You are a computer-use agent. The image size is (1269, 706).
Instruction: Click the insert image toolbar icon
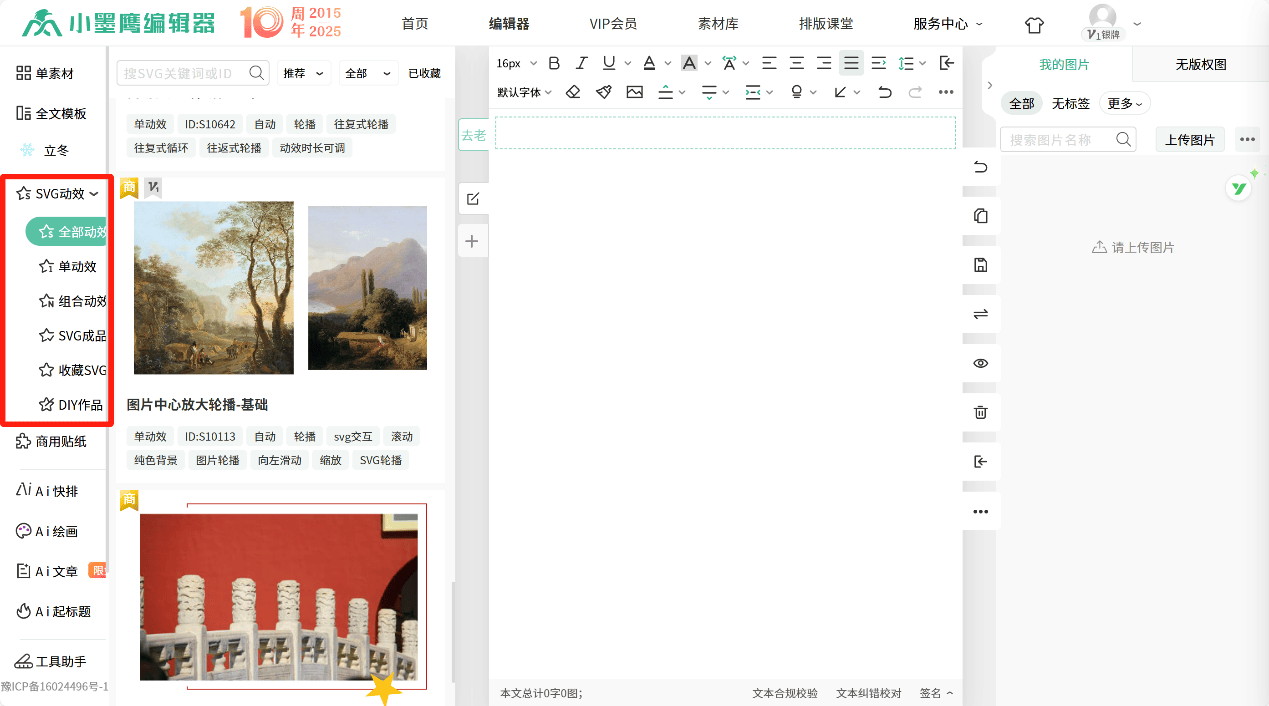pyautogui.click(x=635, y=92)
